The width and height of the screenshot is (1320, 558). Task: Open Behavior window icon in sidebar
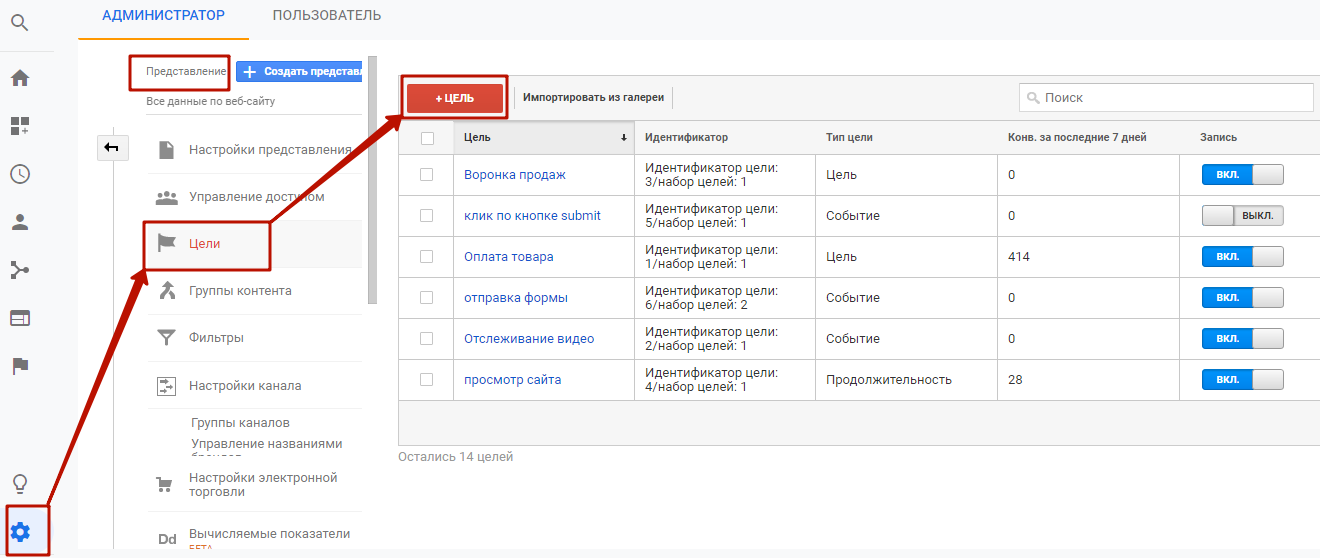click(20, 318)
